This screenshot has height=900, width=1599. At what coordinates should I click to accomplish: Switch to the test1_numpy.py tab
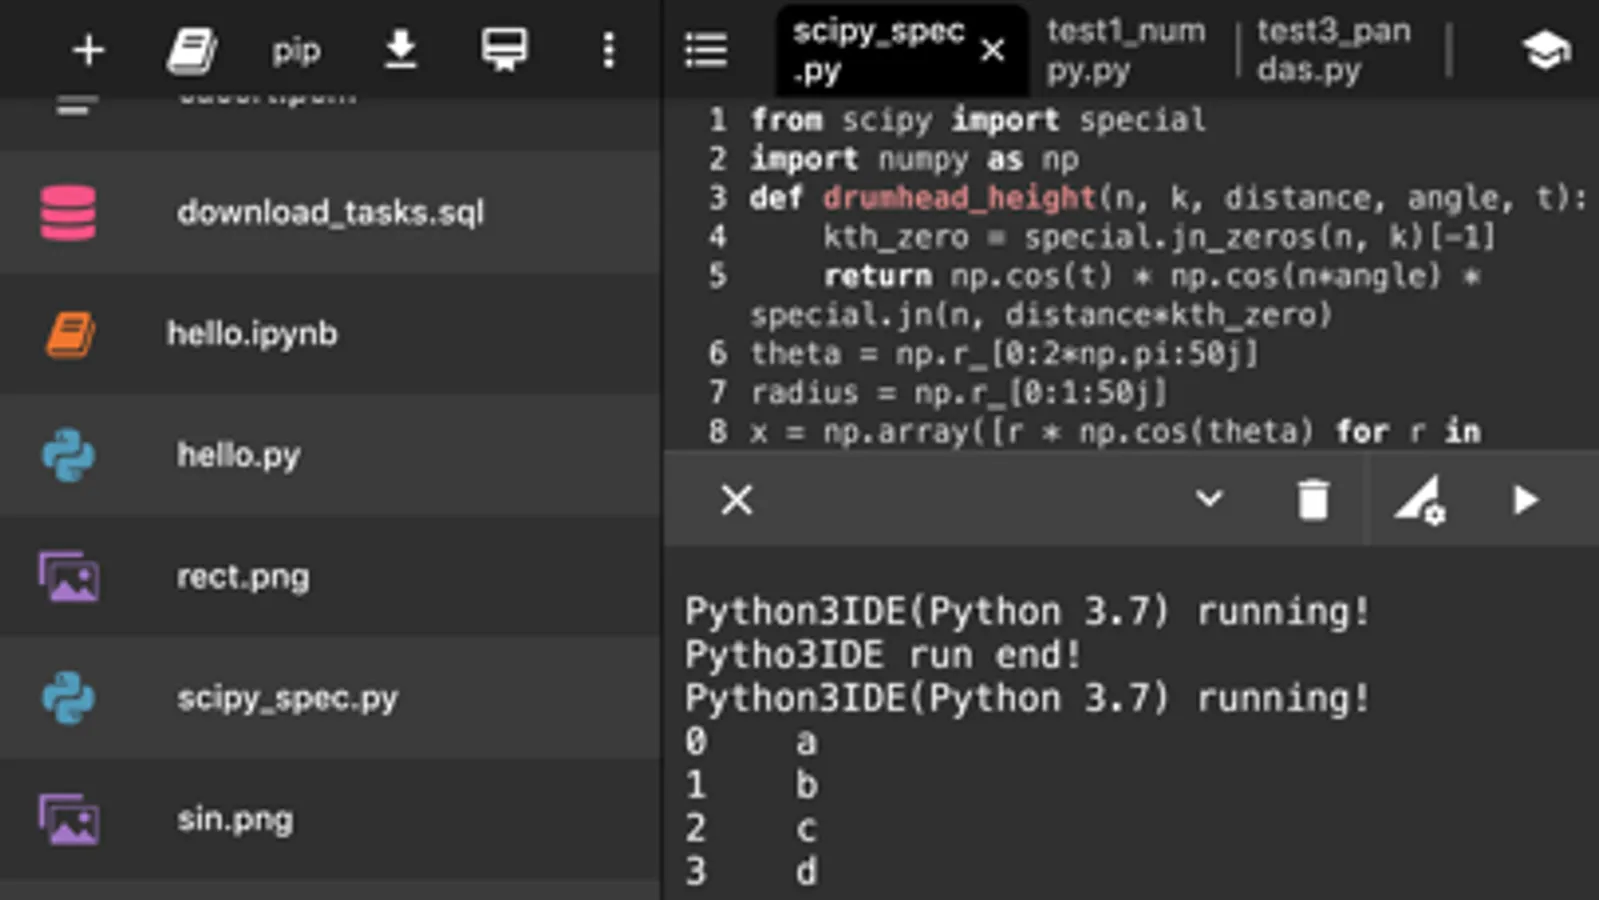point(1126,50)
